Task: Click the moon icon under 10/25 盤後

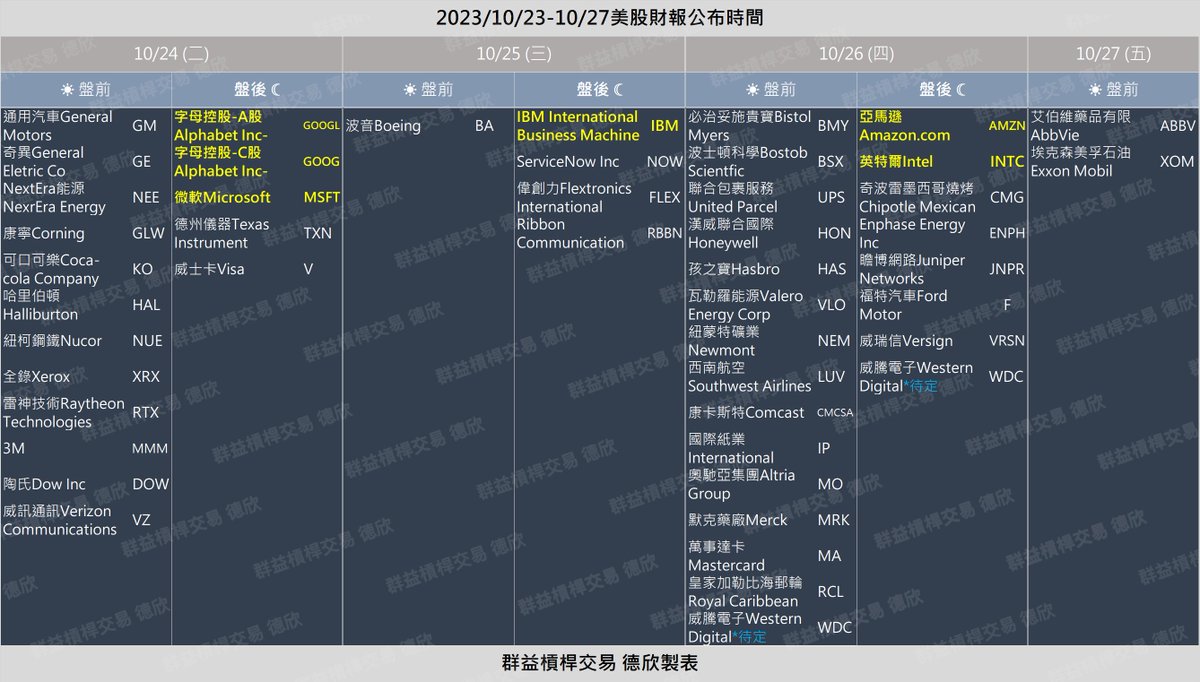Action: tap(619, 90)
